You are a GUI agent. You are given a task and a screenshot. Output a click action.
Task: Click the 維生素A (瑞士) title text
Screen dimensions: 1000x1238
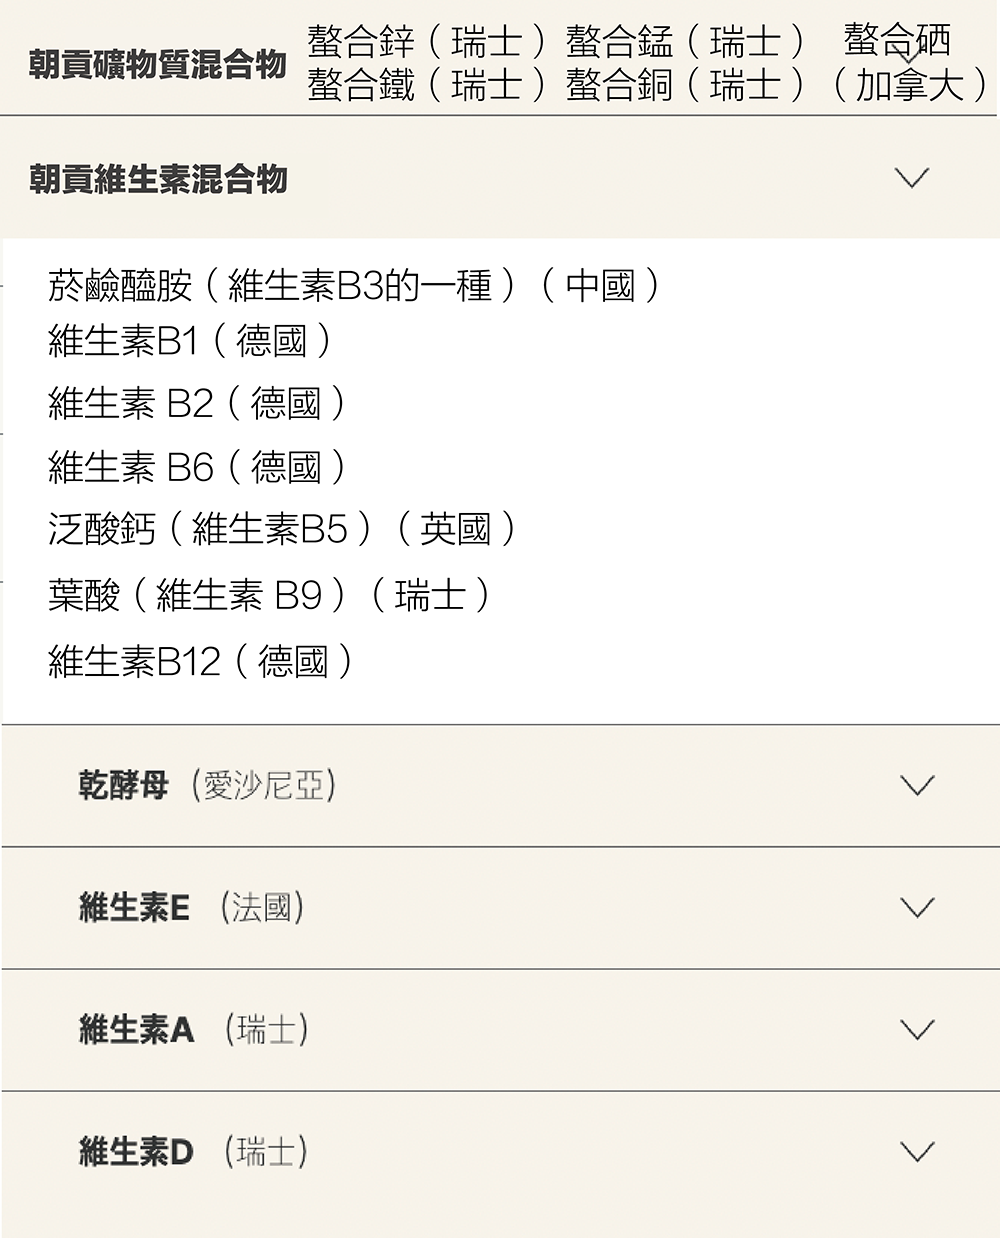click(193, 1030)
